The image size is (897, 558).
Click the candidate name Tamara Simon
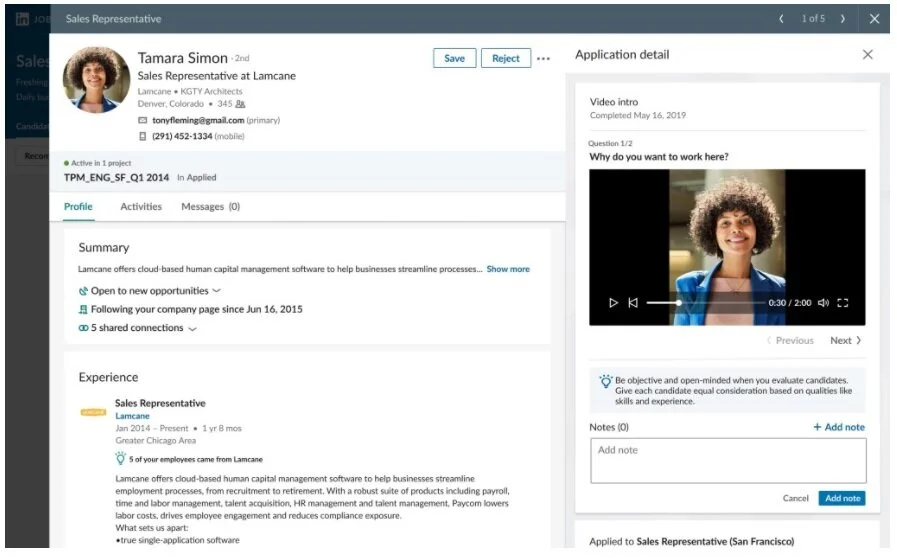click(182, 58)
